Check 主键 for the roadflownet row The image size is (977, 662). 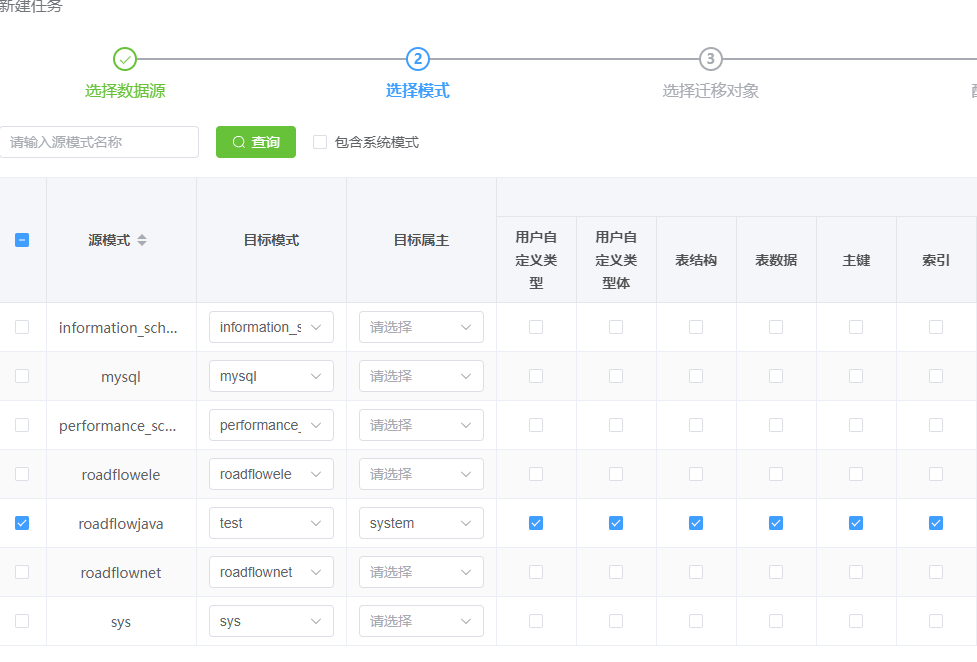coord(856,572)
